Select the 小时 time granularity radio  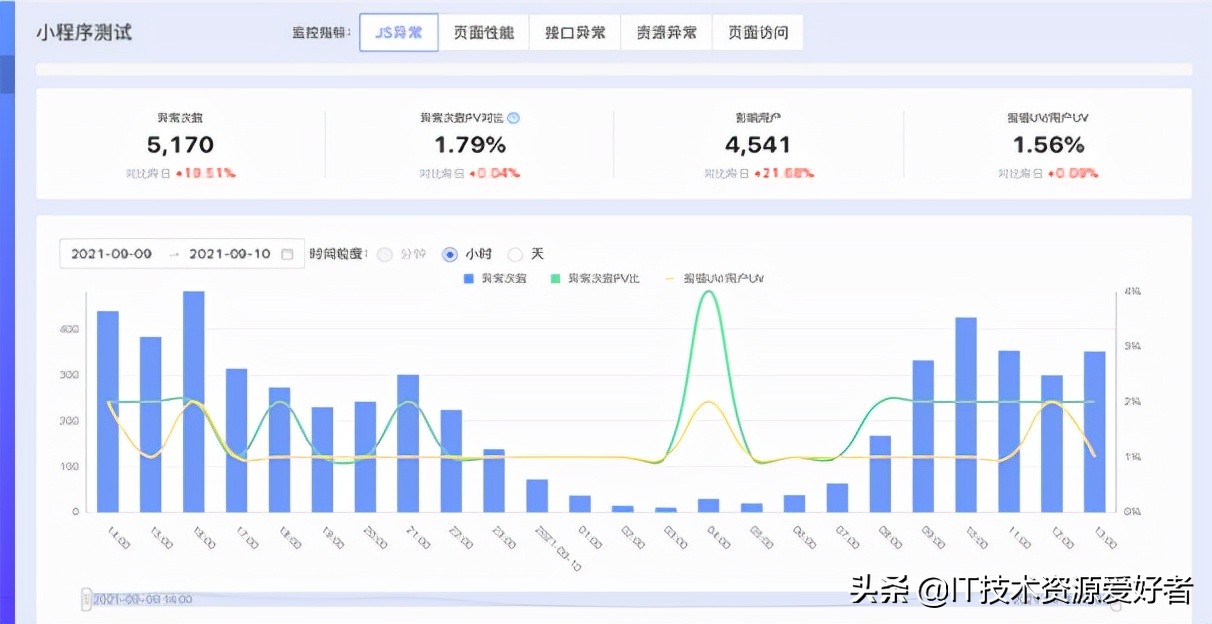[449, 254]
